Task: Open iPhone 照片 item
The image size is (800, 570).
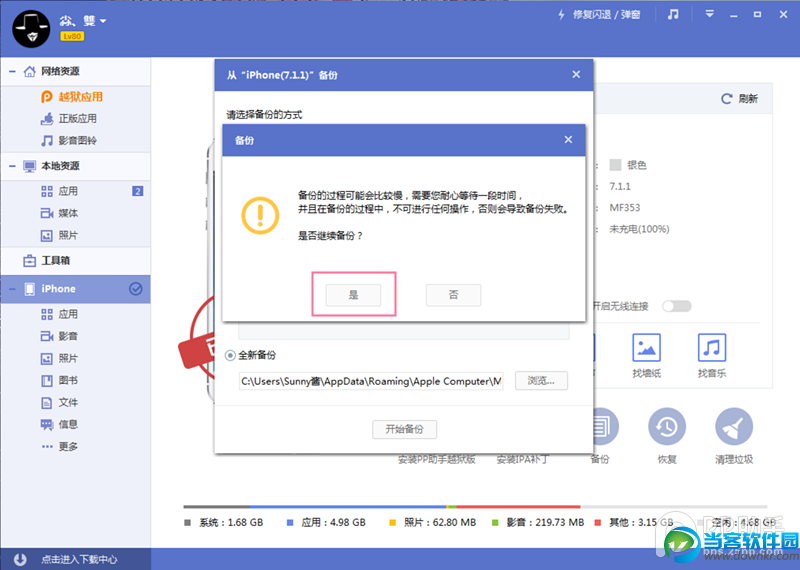Action: coord(68,358)
